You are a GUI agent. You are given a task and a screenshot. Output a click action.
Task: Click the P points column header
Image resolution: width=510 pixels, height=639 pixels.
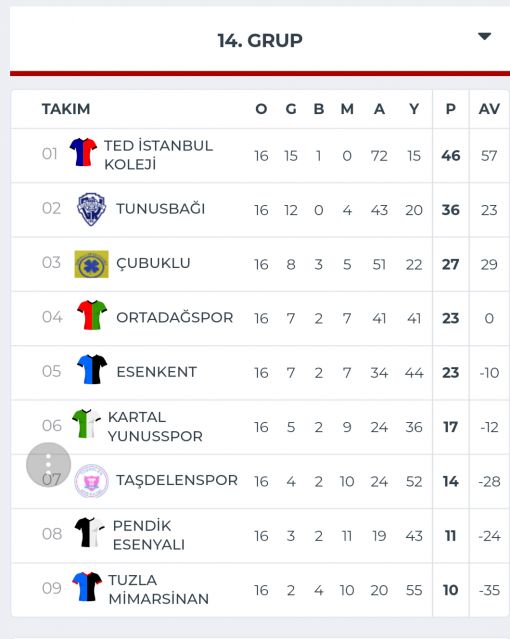pos(450,109)
